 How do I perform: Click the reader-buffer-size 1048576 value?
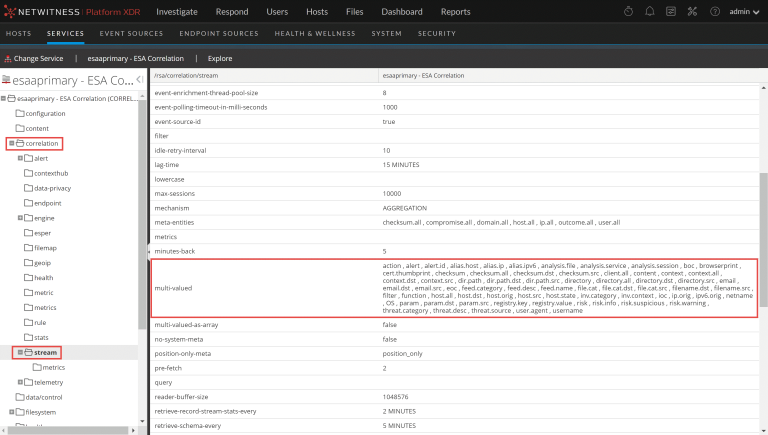395,397
